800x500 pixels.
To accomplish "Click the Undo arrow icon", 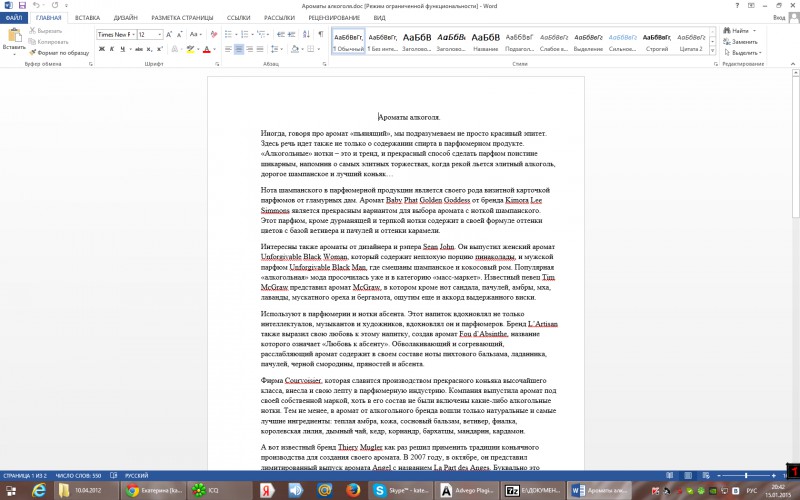I will coord(36,5).
